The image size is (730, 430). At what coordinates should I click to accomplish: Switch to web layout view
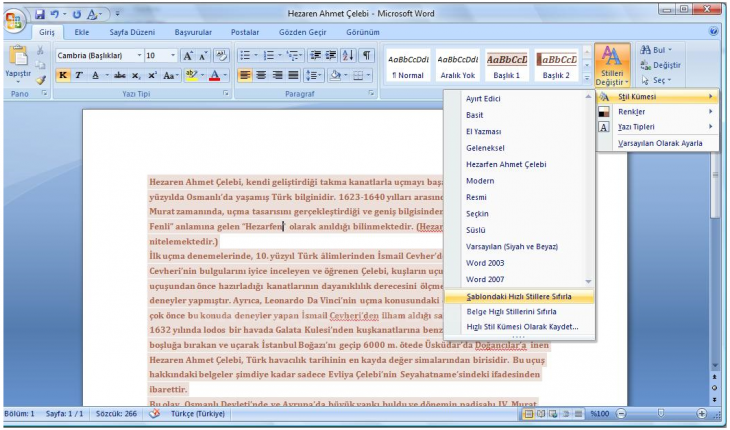click(x=553, y=413)
